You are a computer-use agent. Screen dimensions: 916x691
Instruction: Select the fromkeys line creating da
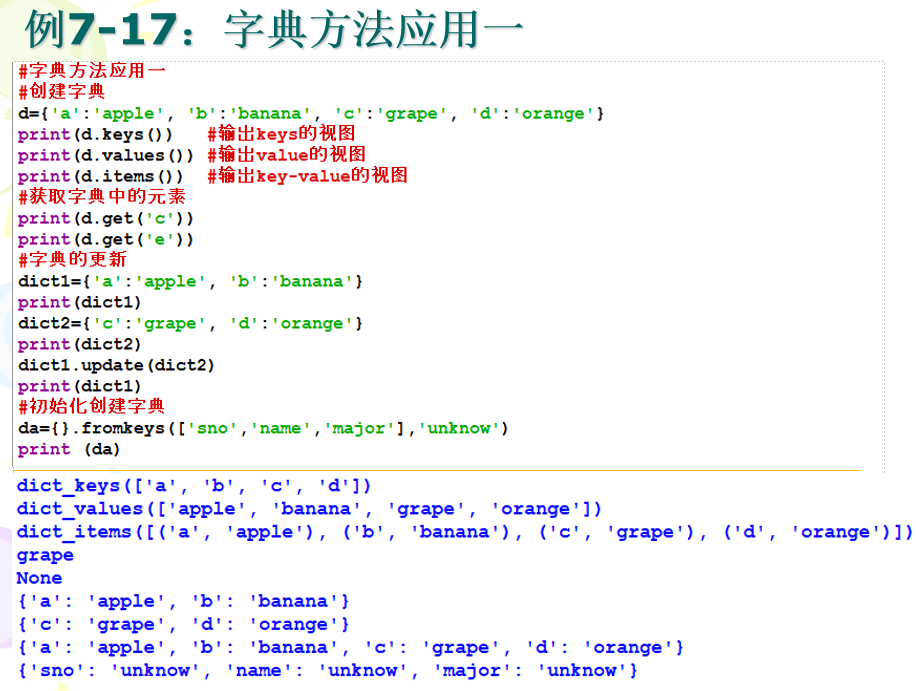230,428
